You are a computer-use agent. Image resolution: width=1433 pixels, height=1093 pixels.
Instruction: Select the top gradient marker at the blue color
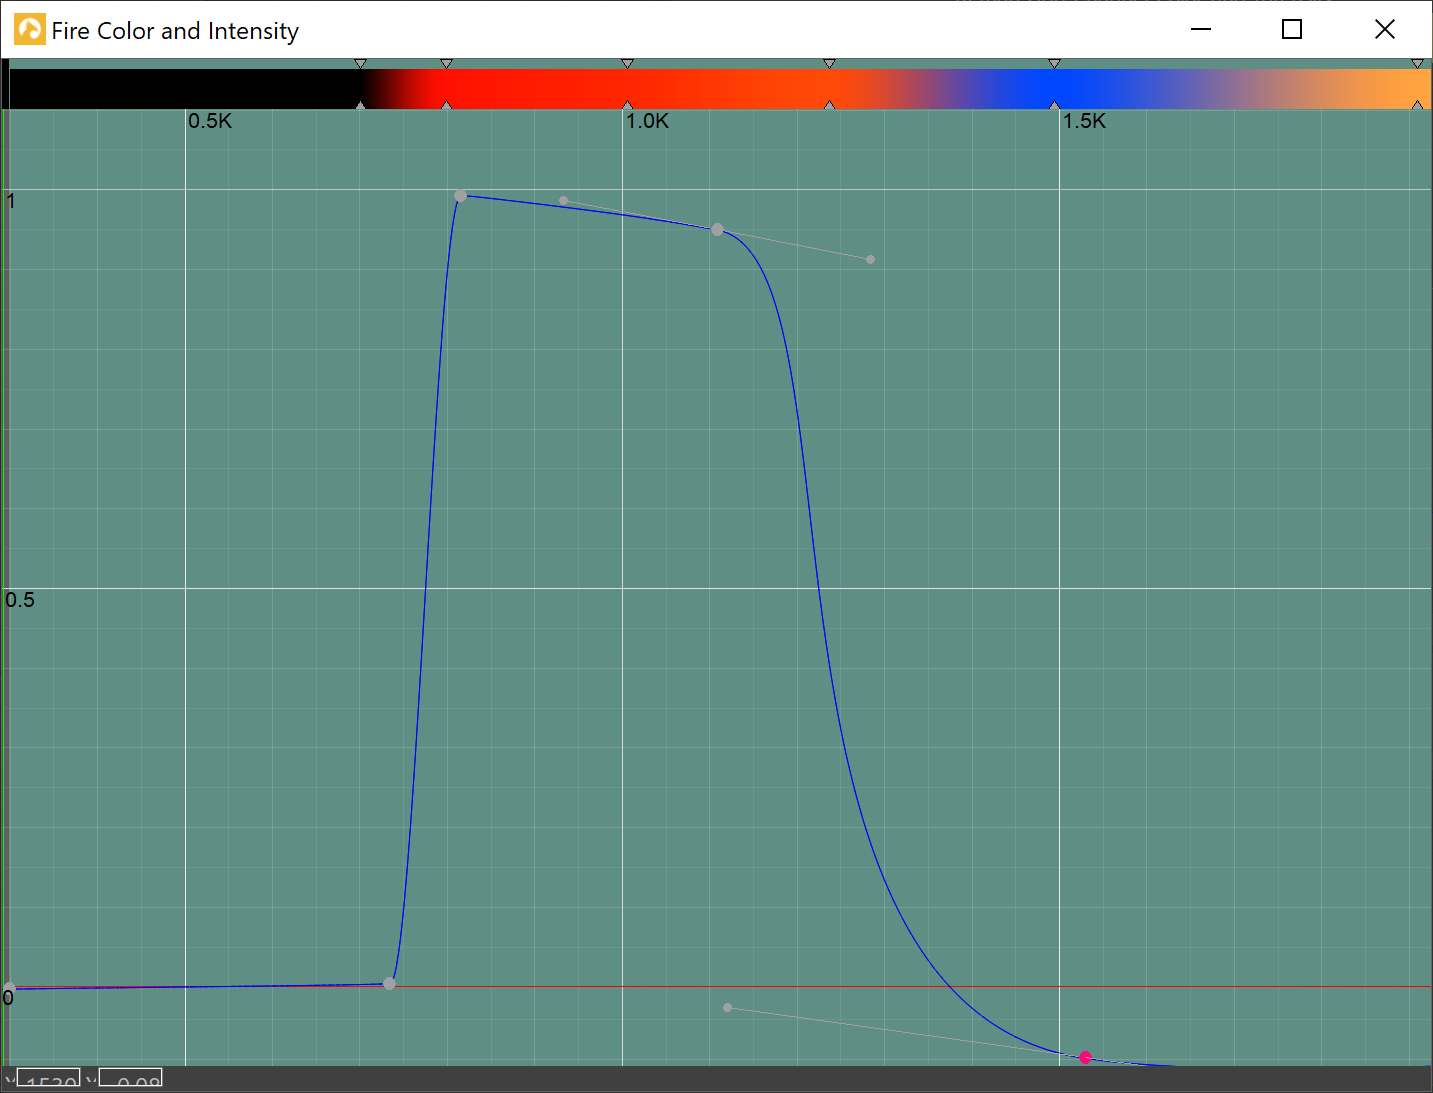(1054, 64)
